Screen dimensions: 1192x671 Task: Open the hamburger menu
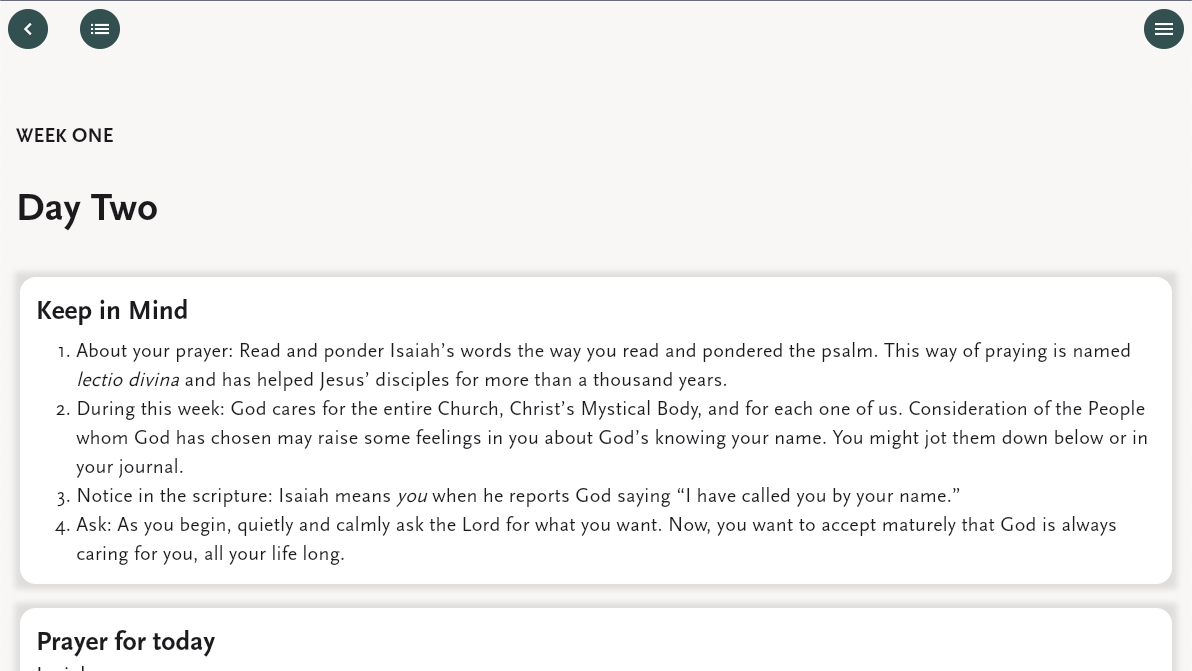click(1163, 29)
